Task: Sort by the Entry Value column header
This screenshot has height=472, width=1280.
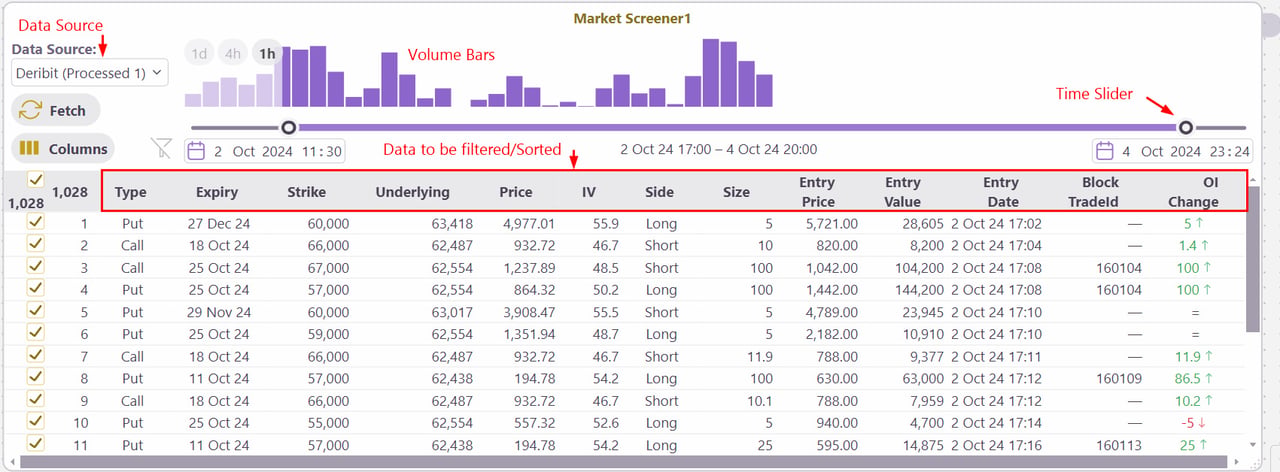Action: pos(903,192)
